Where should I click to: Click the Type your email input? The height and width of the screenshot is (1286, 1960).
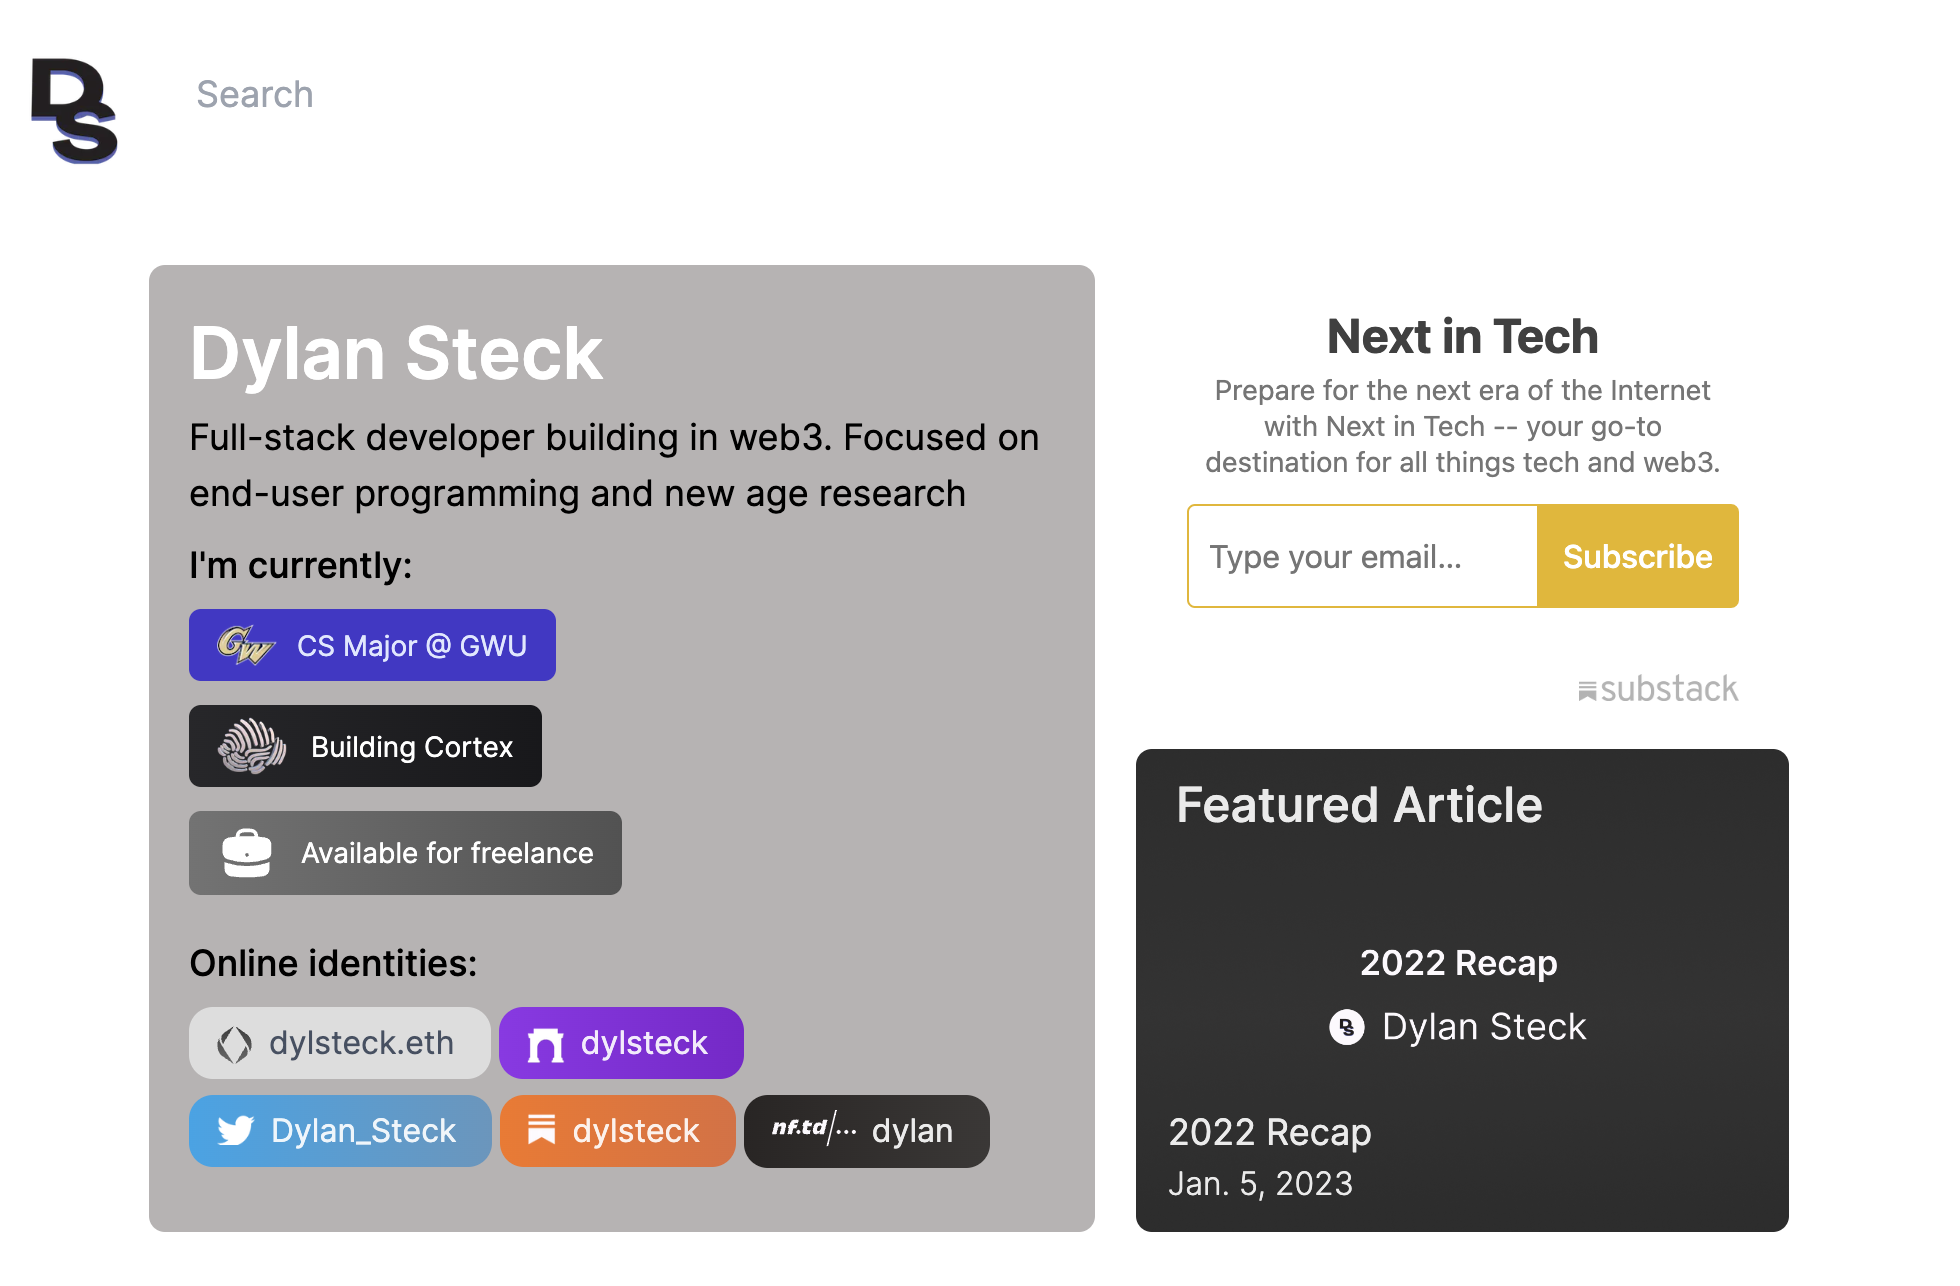coord(1362,556)
